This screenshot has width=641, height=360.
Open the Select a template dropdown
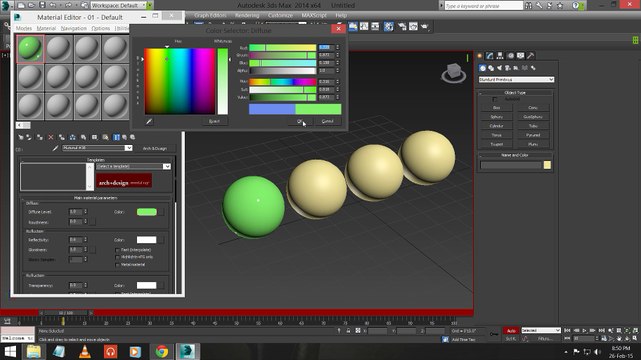coord(133,166)
